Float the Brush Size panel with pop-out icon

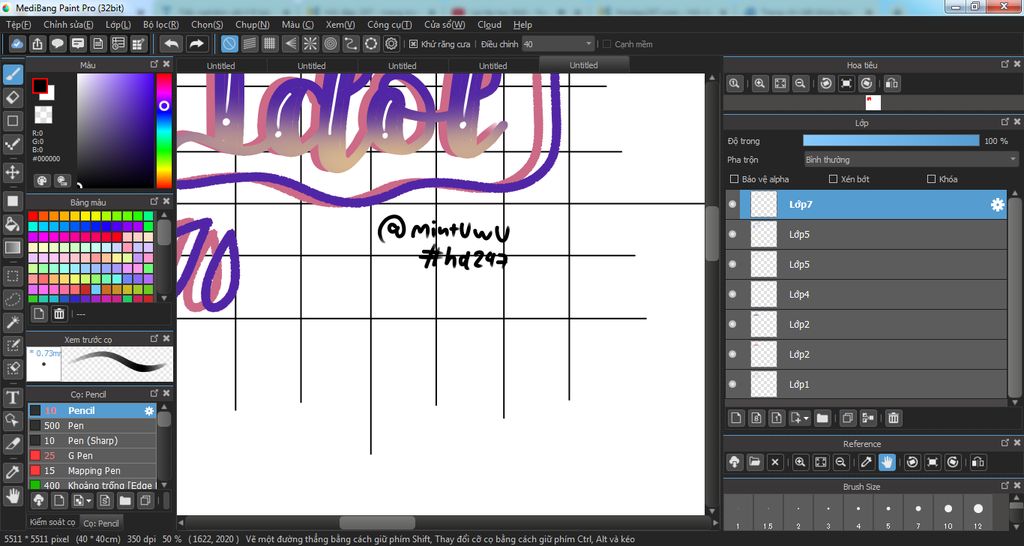pyautogui.click(x=1005, y=486)
